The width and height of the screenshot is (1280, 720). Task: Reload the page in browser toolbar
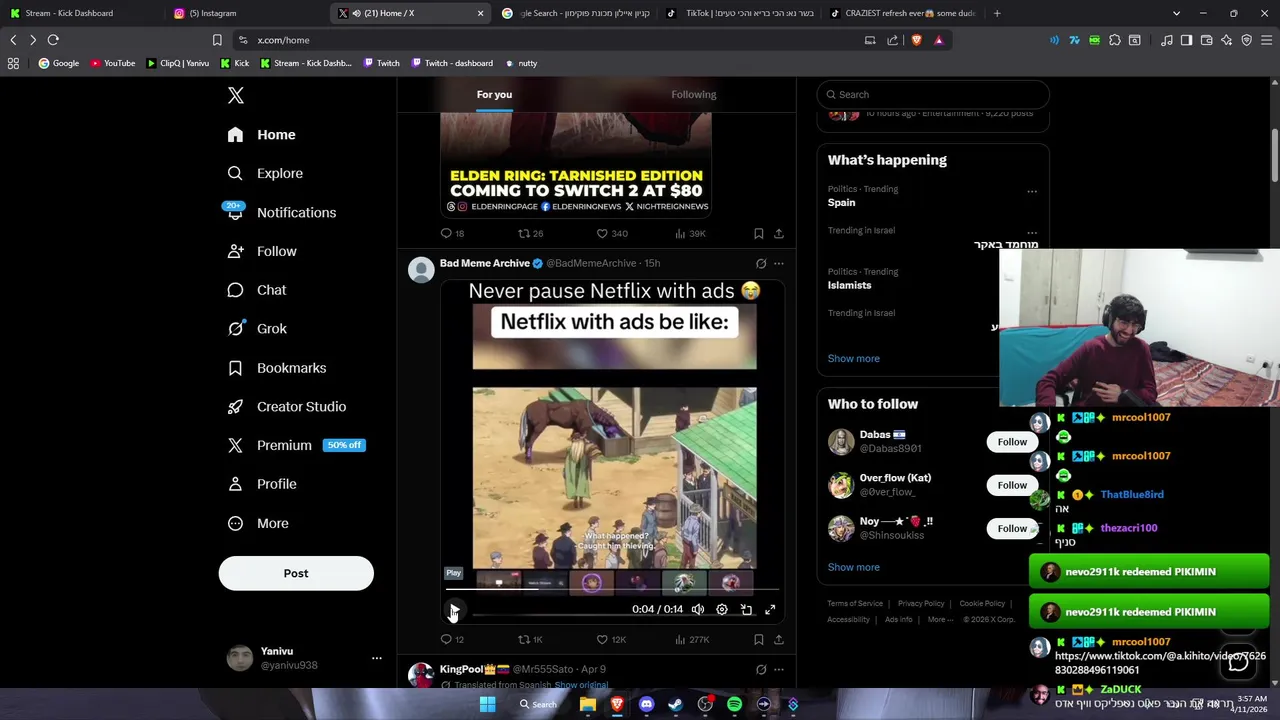53,40
